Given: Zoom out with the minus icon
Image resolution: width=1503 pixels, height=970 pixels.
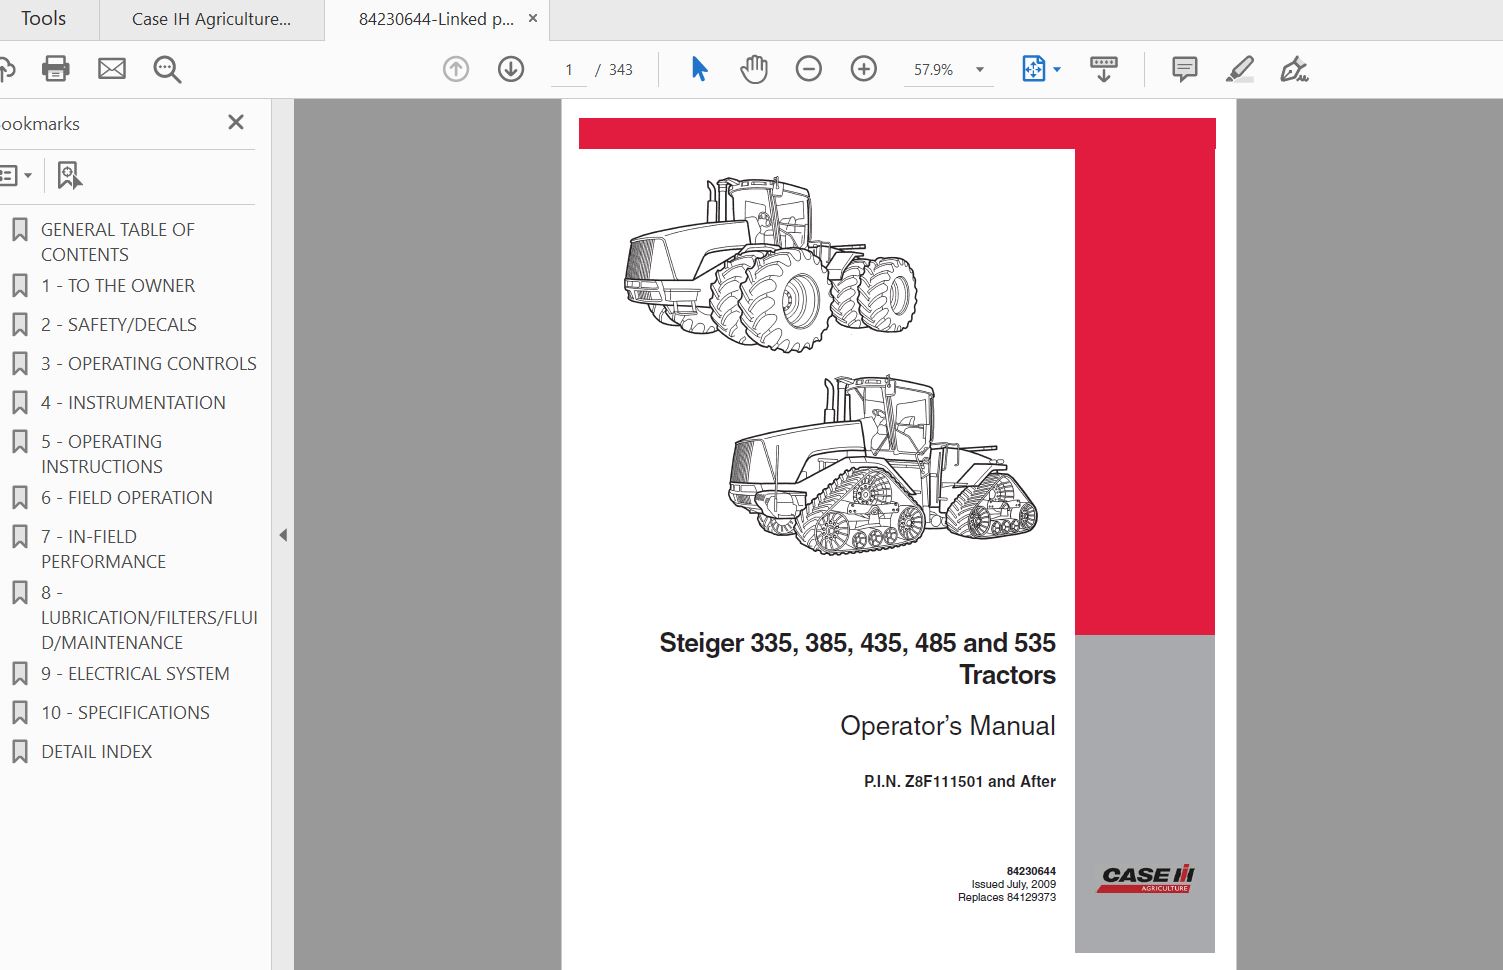Looking at the screenshot, I should click(808, 69).
